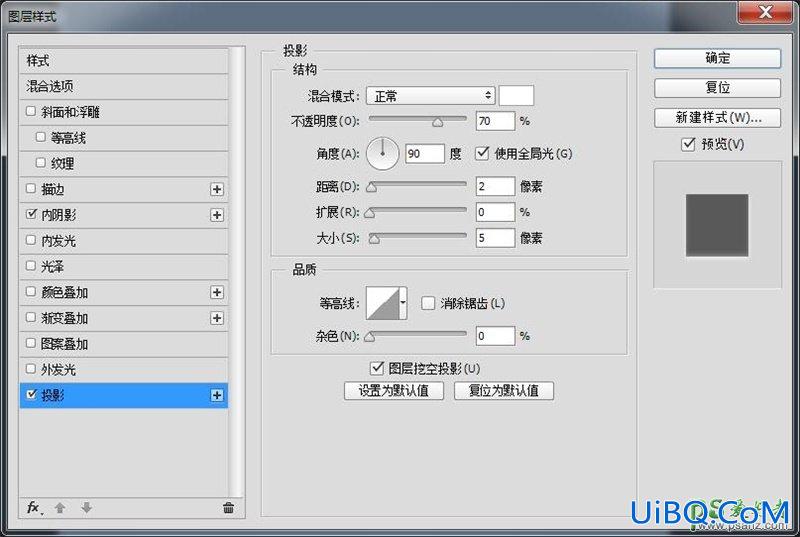800x537 pixels.
Task: Click the 扩展 value field showing 0
Action: click(495, 212)
